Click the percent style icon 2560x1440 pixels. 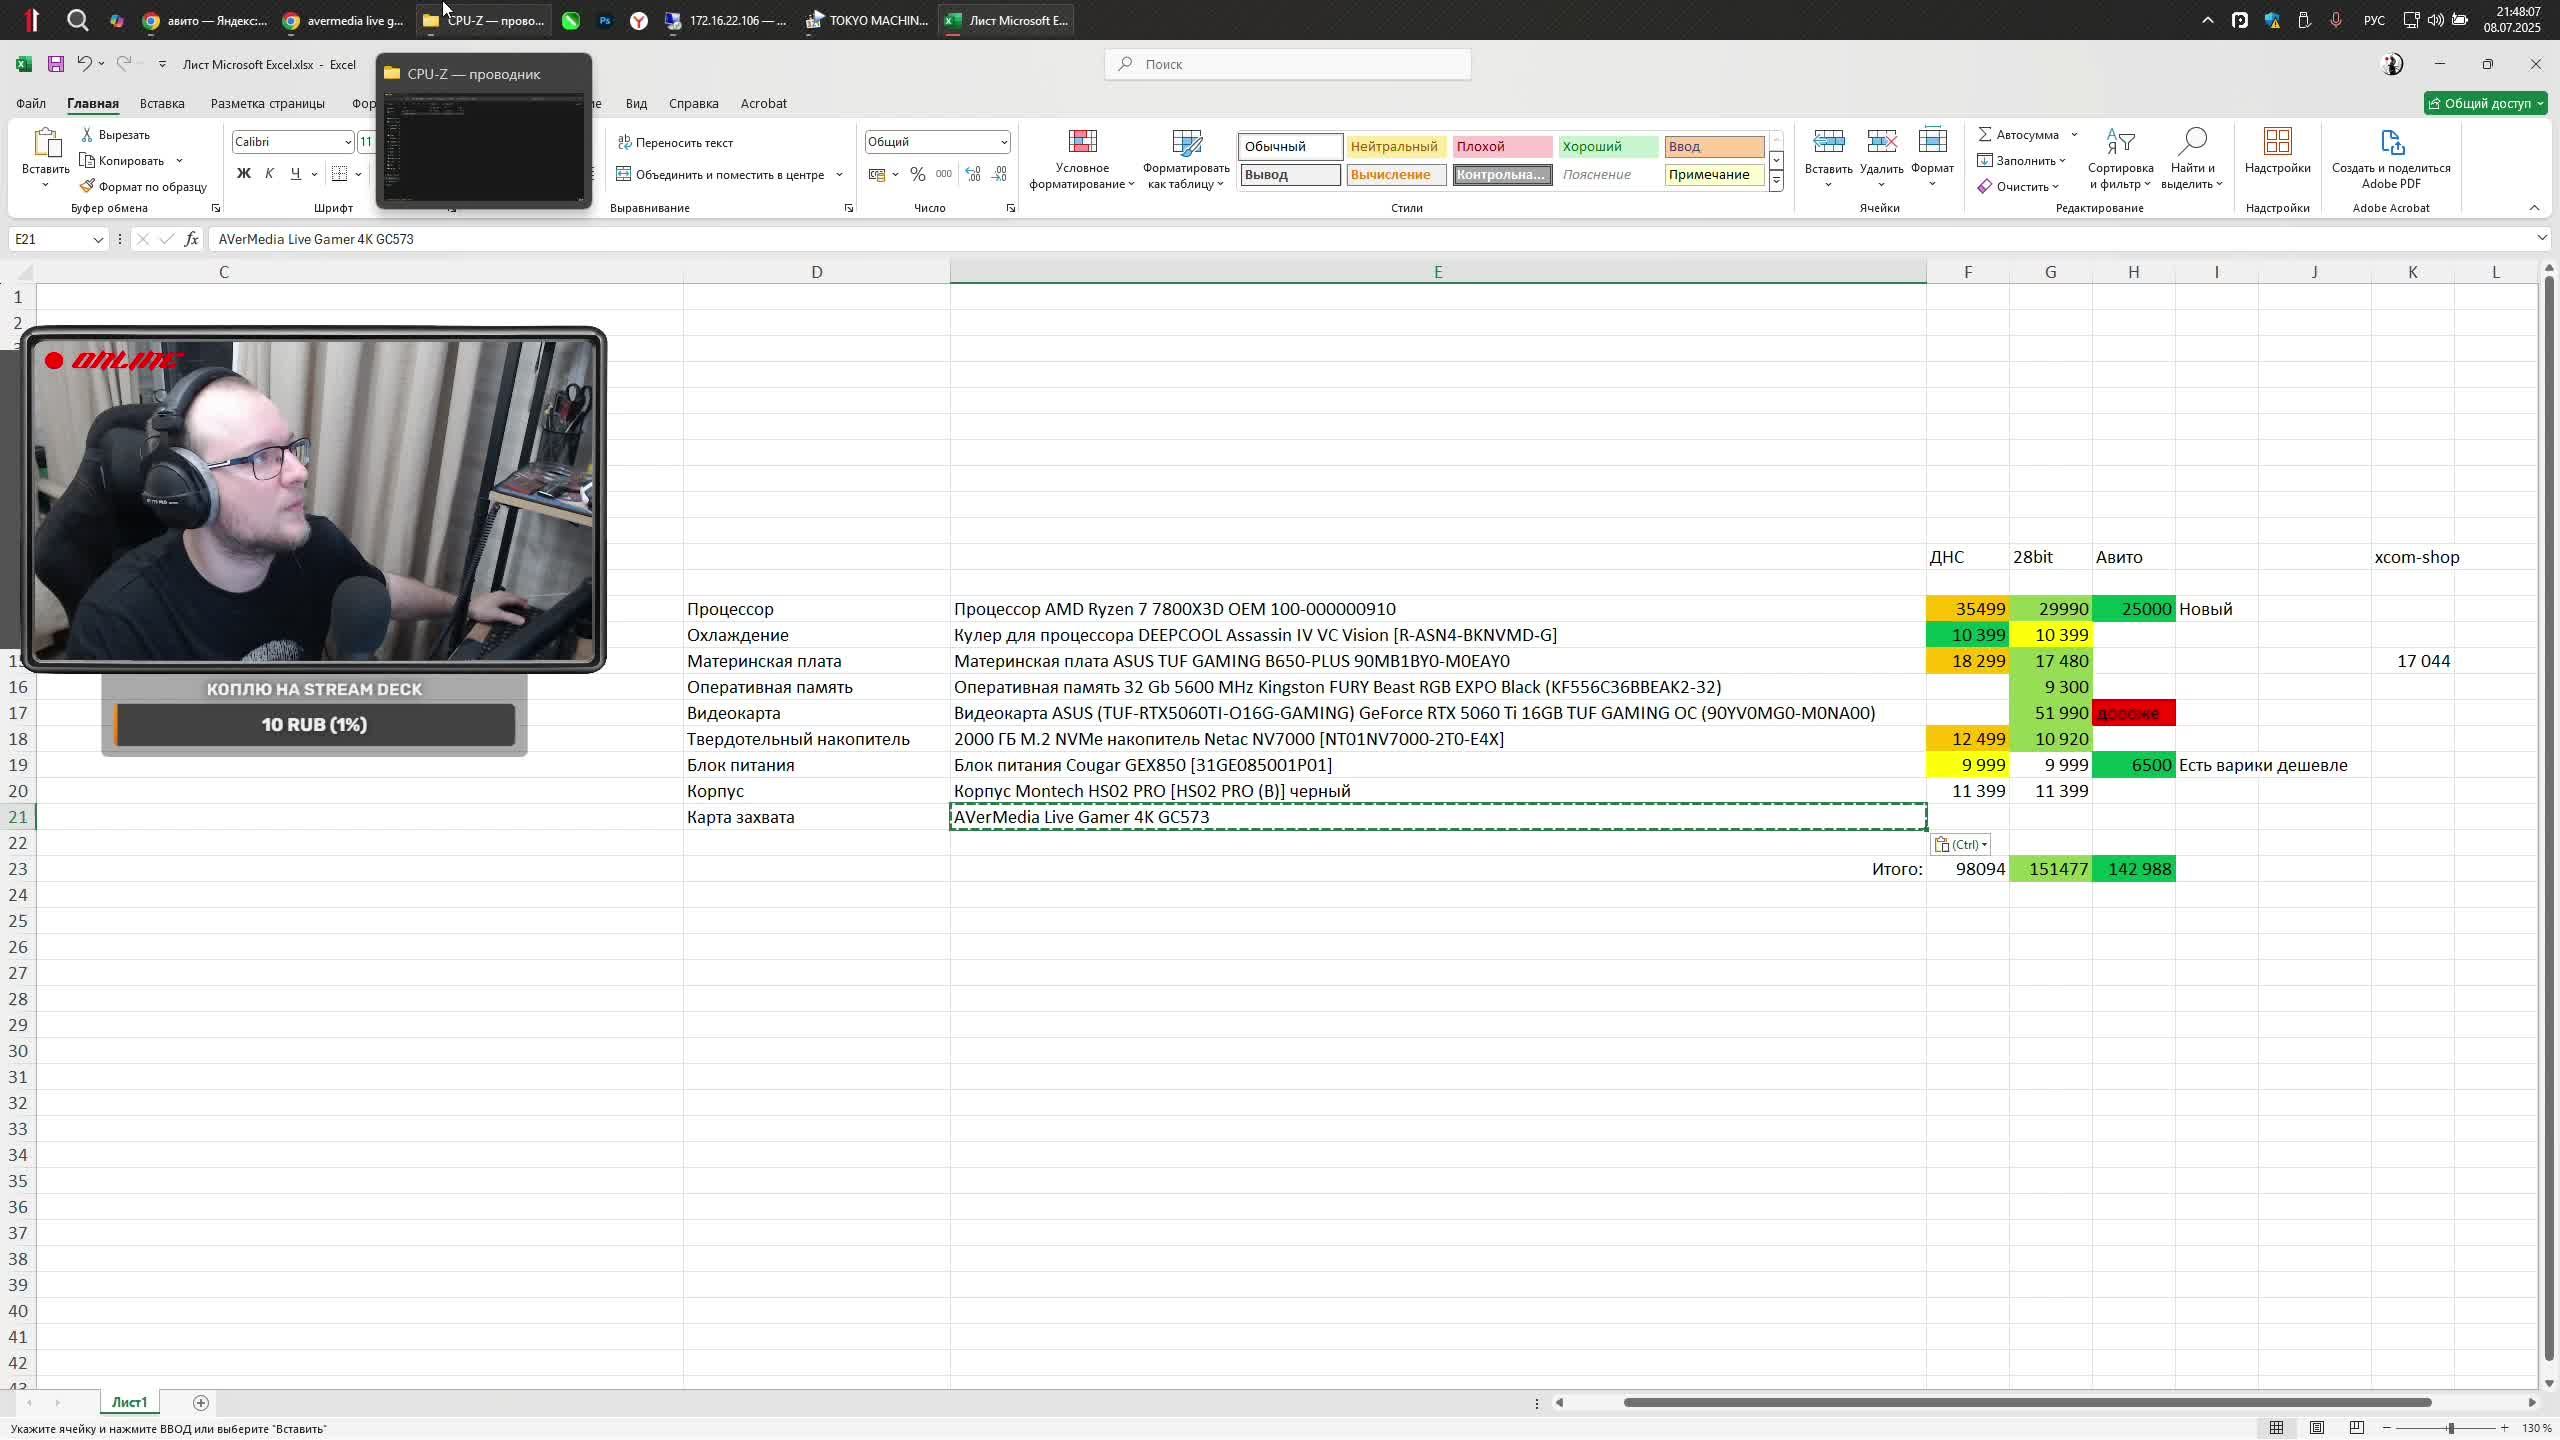click(917, 175)
